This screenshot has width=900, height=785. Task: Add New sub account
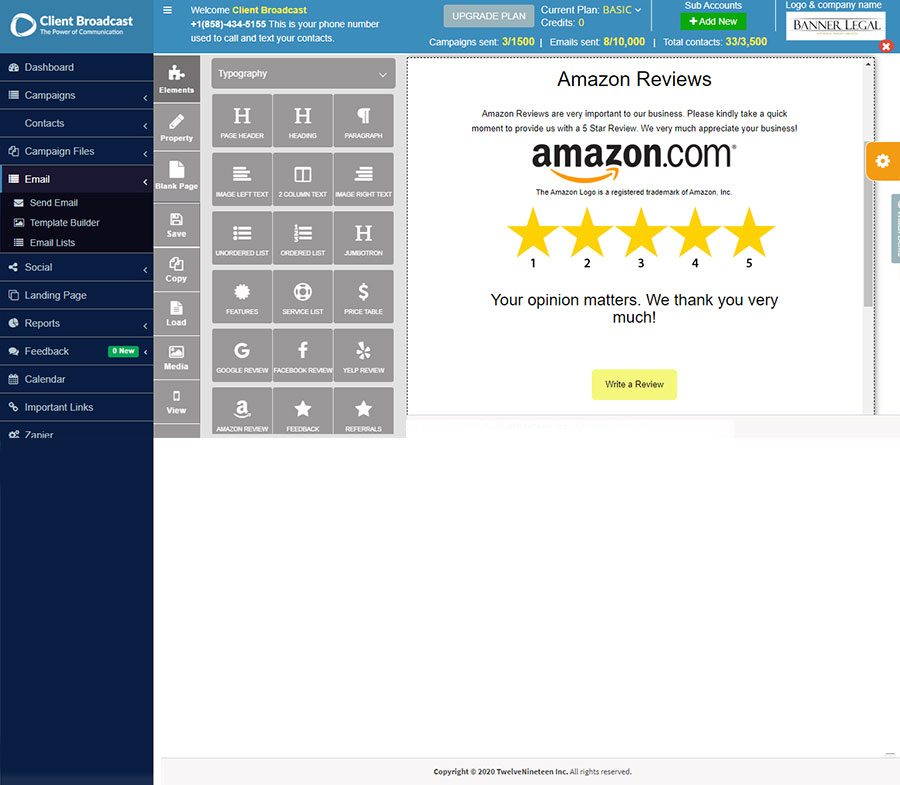pos(713,21)
